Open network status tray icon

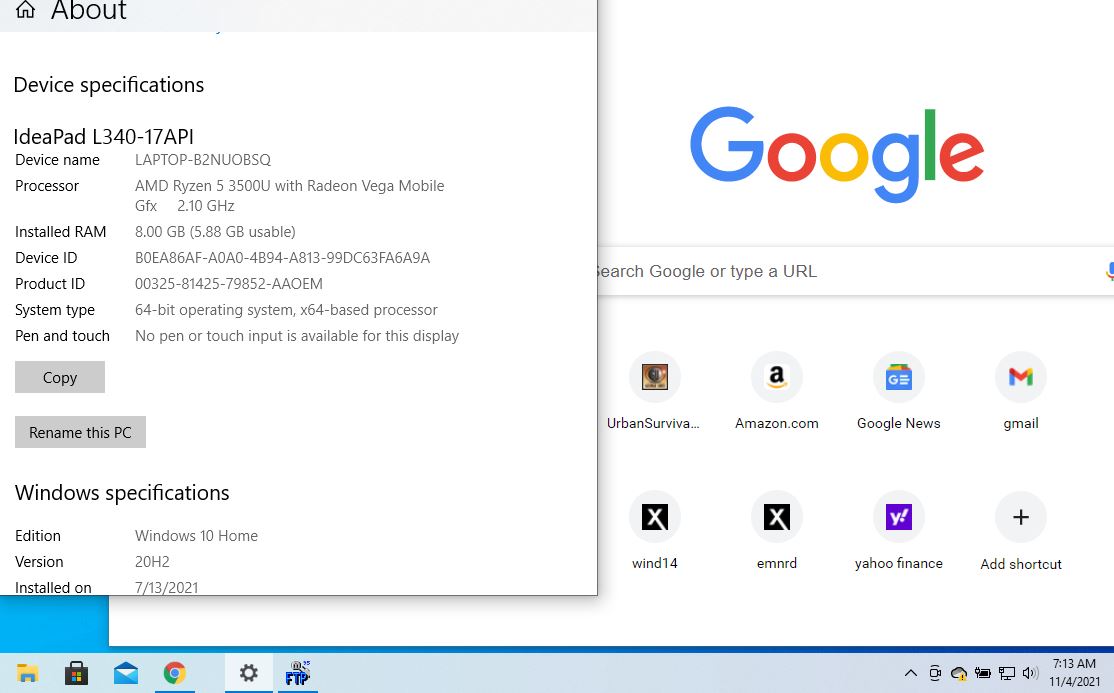(x=1007, y=673)
